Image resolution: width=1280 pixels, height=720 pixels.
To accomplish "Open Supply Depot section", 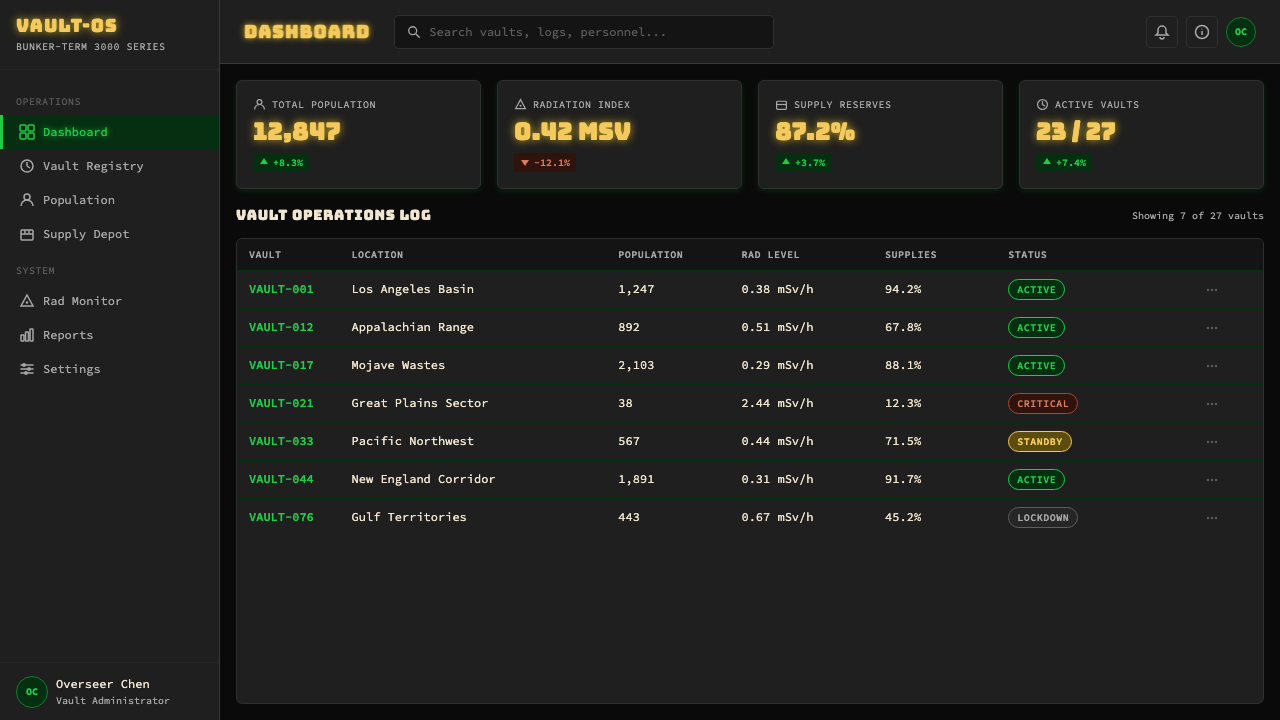I will click(x=110, y=234).
